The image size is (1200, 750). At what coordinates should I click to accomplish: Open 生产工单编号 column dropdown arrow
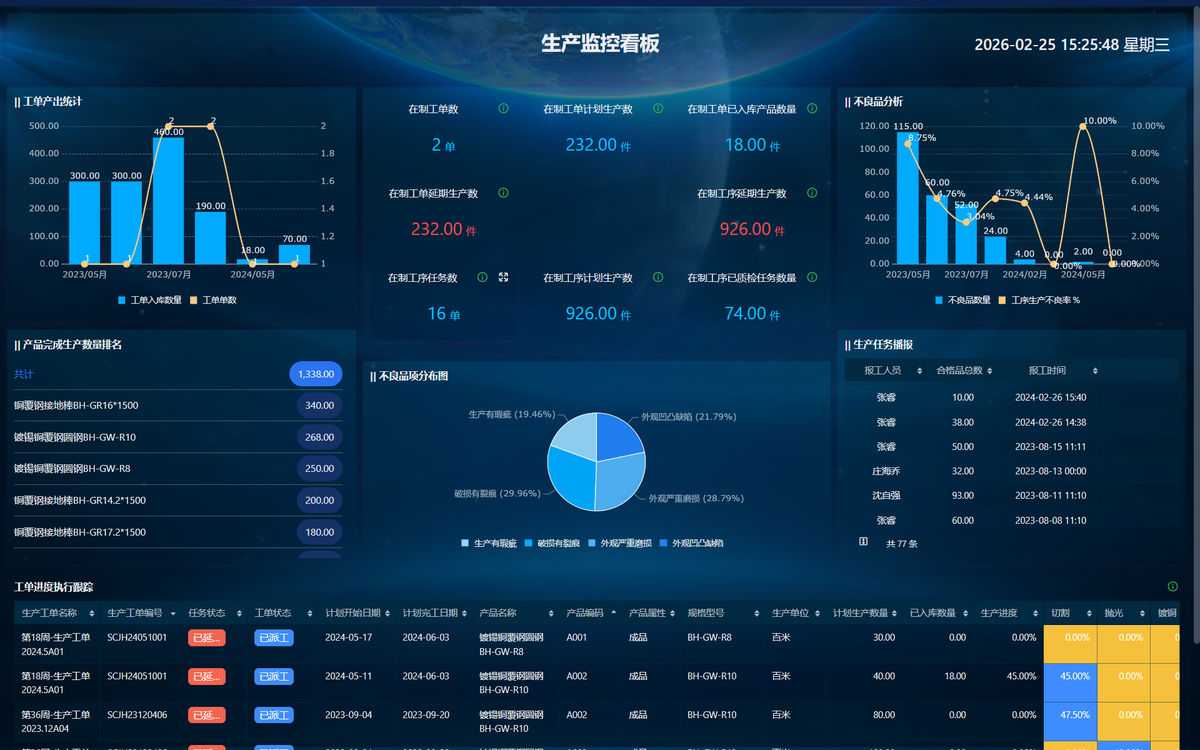point(174,613)
